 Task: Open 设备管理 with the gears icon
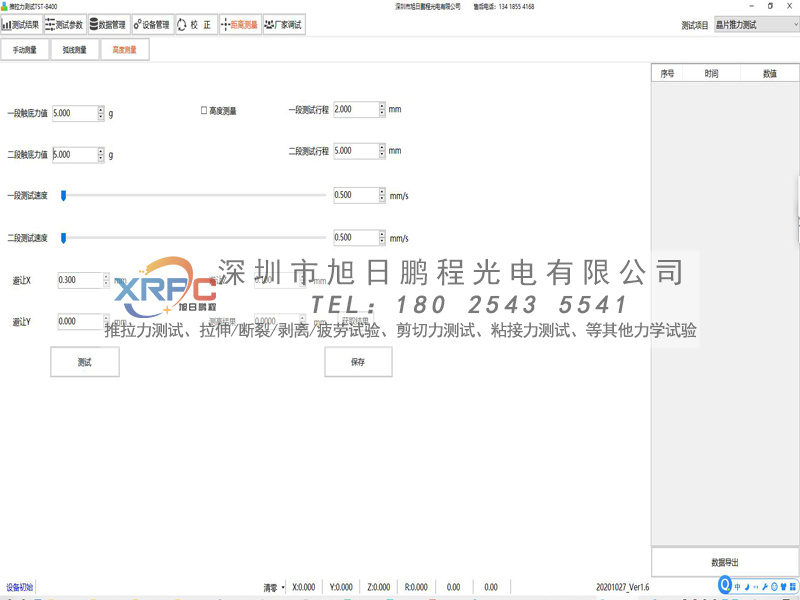tap(152, 24)
